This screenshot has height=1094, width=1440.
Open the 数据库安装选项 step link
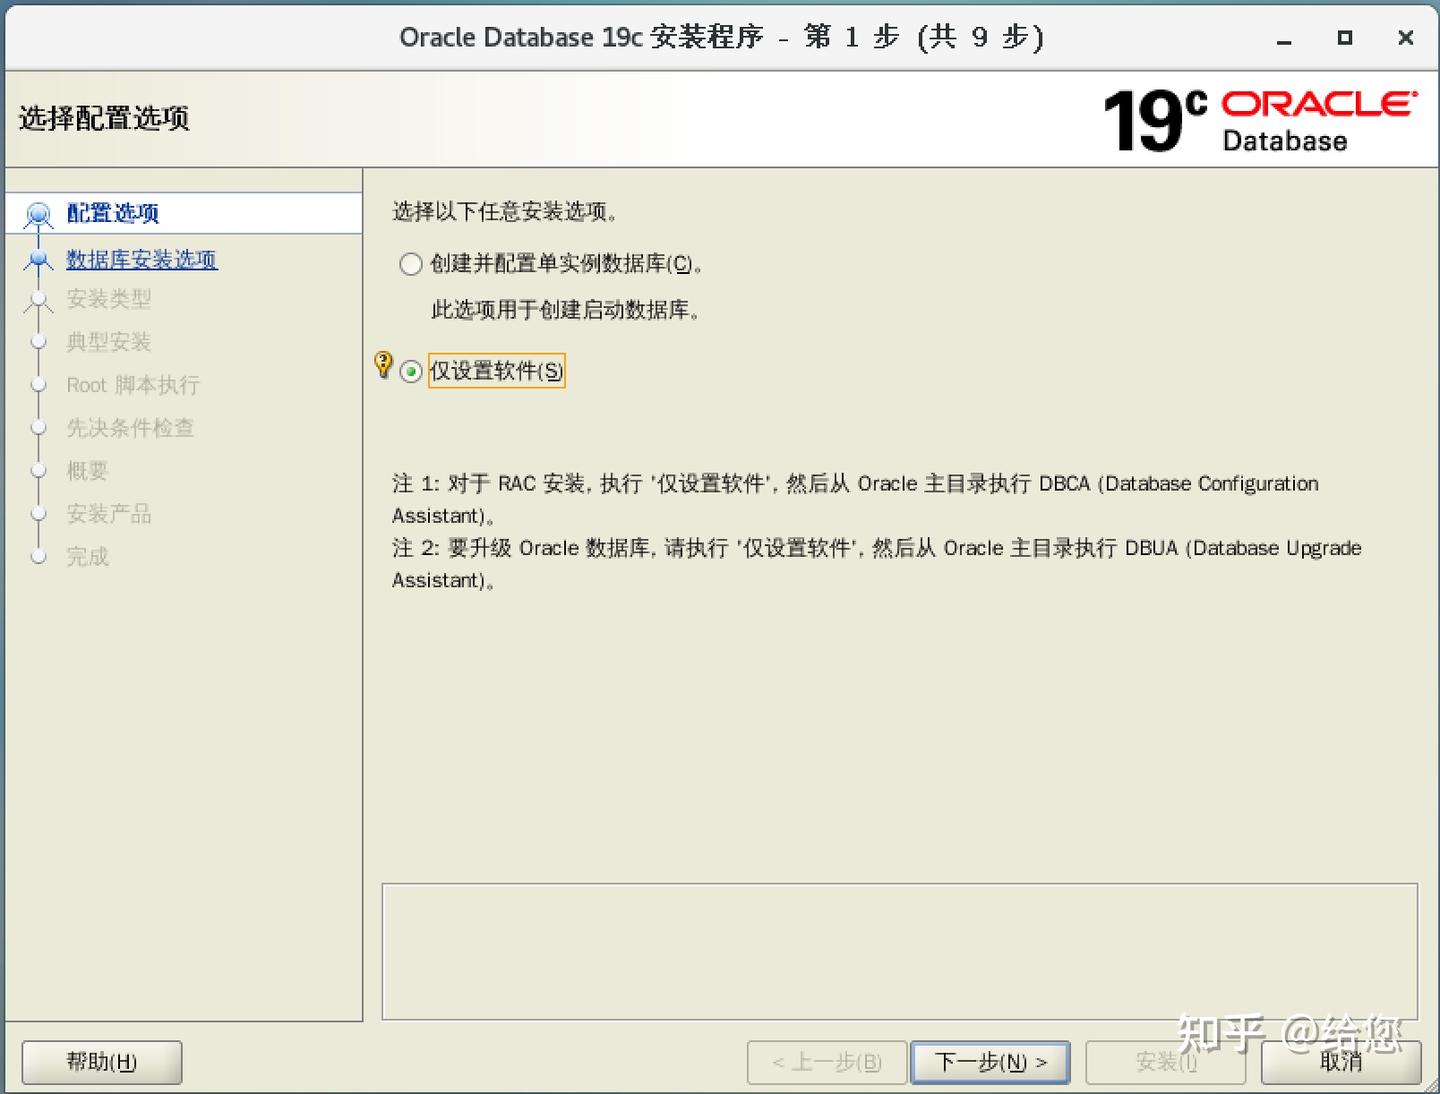[x=142, y=258]
